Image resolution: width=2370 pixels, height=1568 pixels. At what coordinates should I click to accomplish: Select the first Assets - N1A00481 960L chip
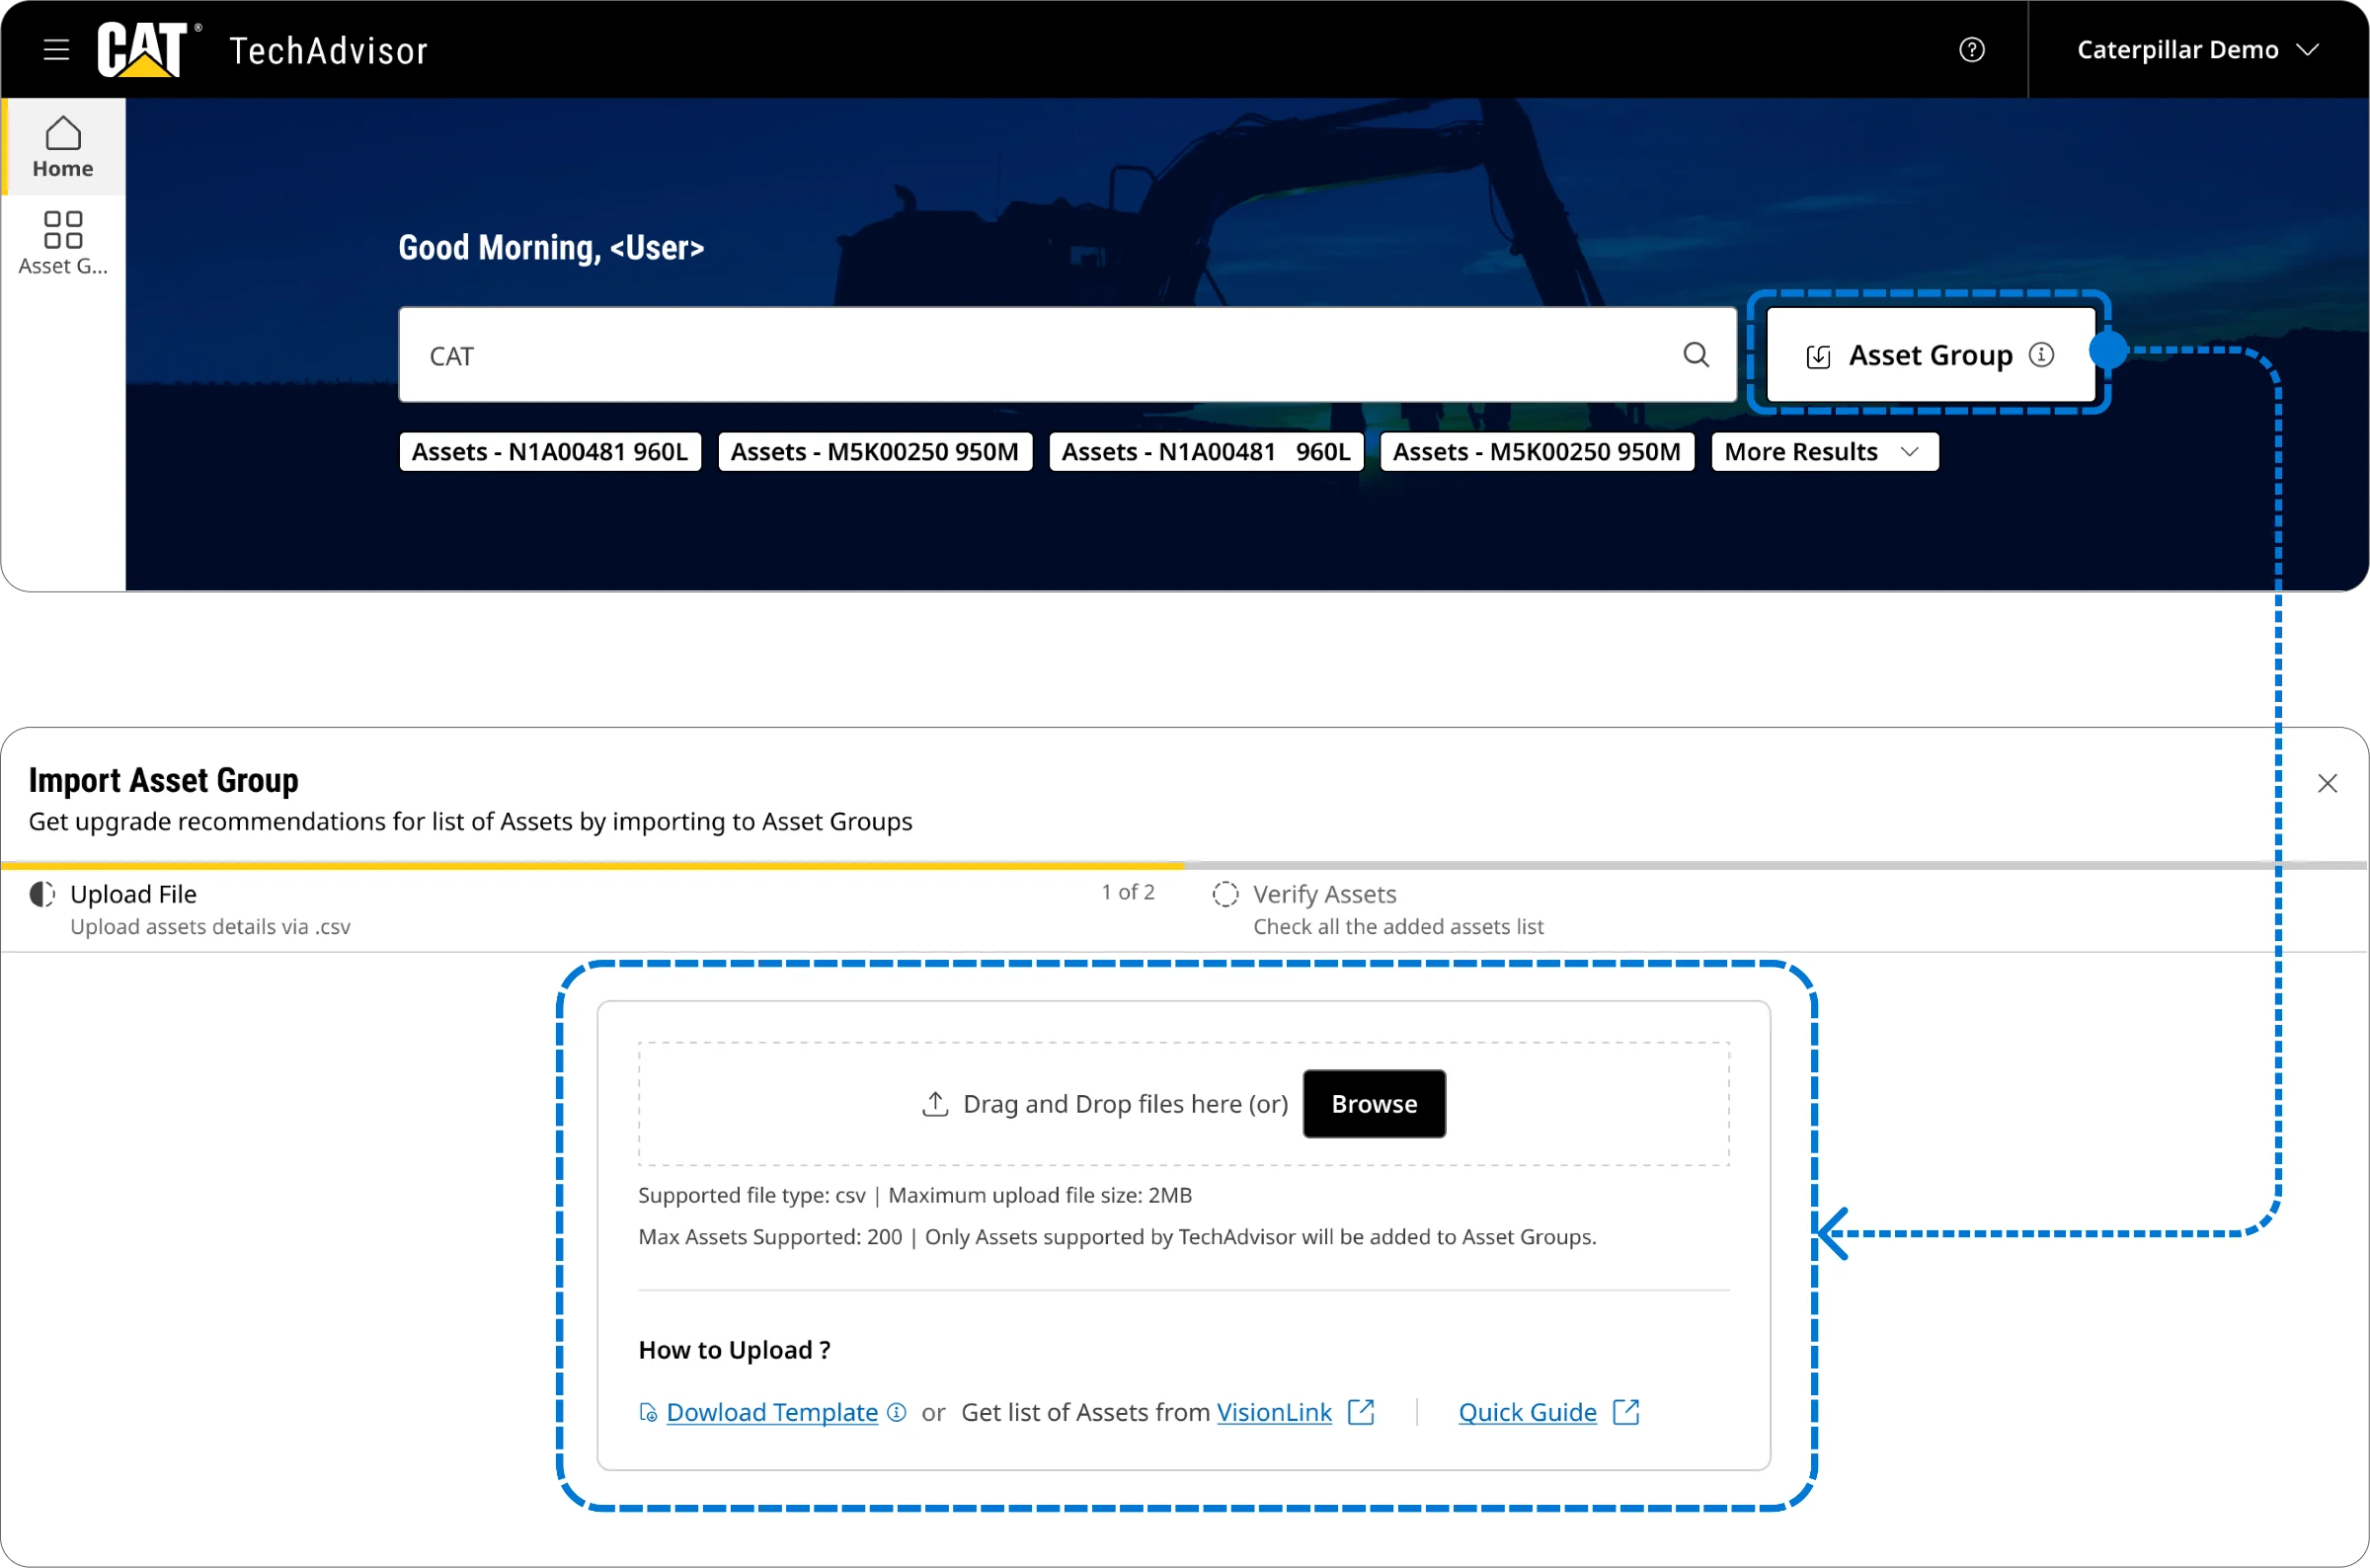550,452
